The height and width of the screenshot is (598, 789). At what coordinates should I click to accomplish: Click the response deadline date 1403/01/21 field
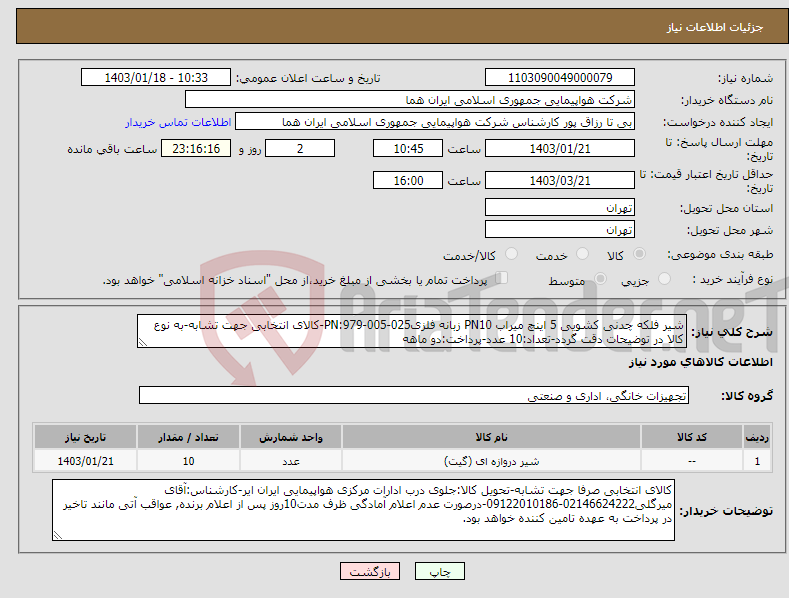tap(560, 148)
